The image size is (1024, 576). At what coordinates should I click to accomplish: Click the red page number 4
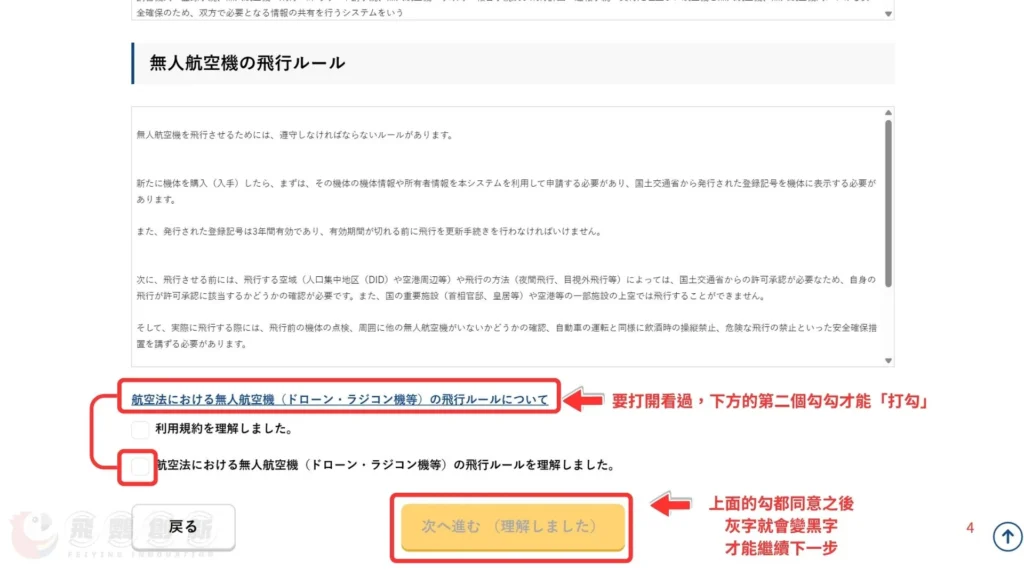pos(969,528)
